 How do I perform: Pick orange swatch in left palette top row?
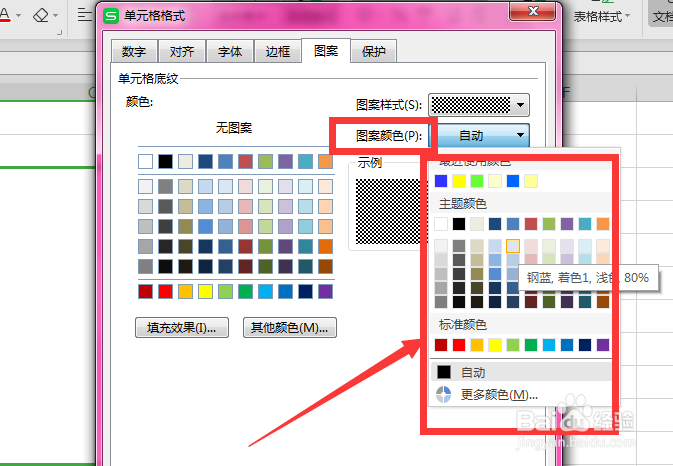tap(326, 162)
